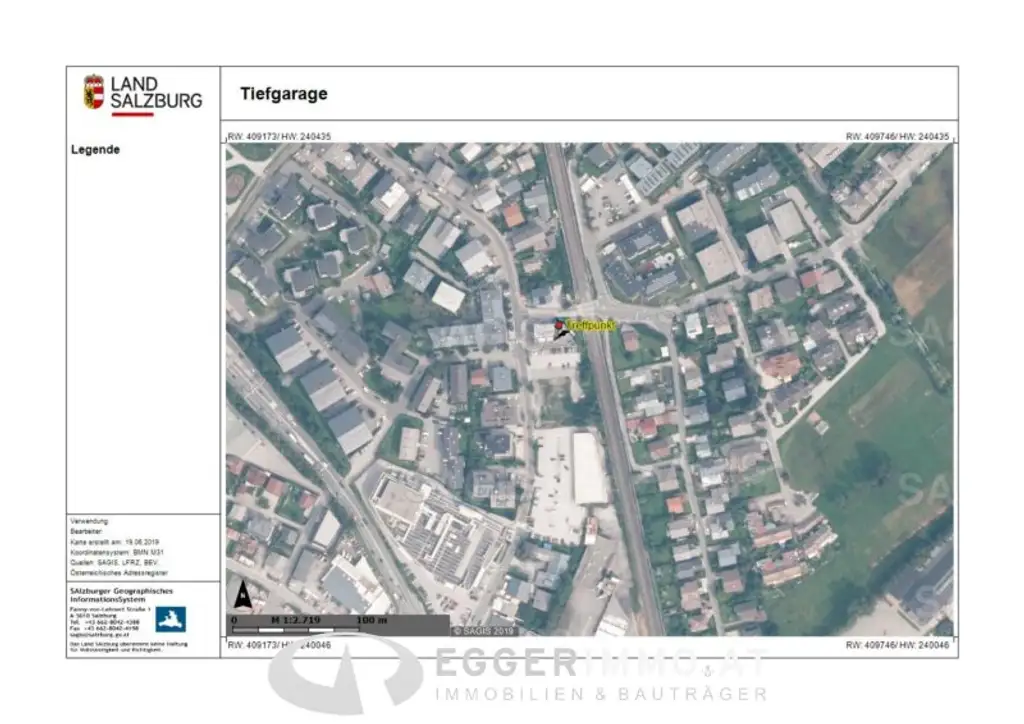Click the black arrow pointer below Treffpunkt pin
The image size is (1024, 724).
click(563, 333)
